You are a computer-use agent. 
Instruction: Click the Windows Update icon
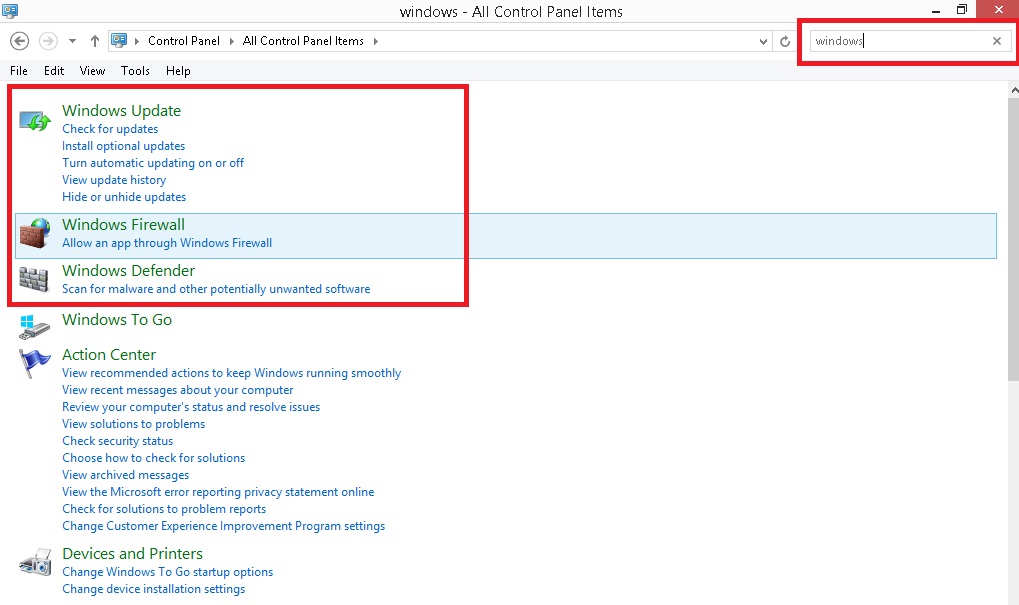point(34,121)
